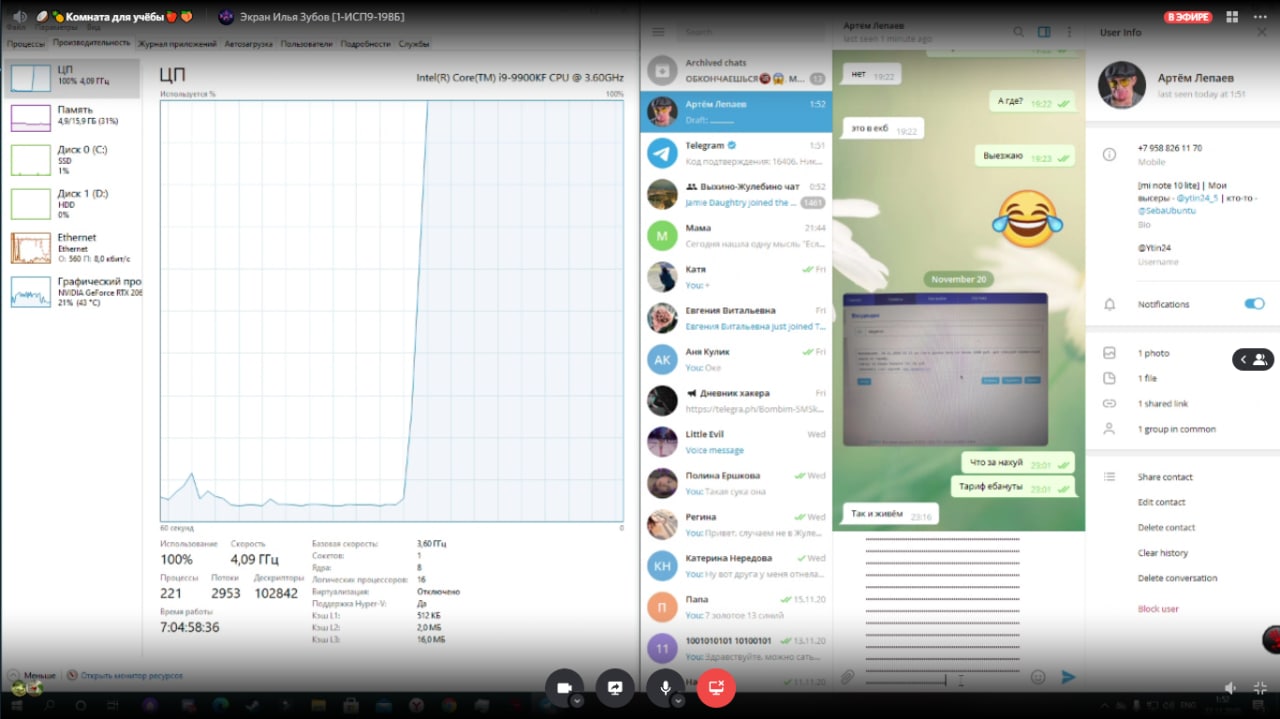Open 1001010101 10100101 chat
Image resolution: width=1280 pixels, height=719 pixels.
(736, 648)
